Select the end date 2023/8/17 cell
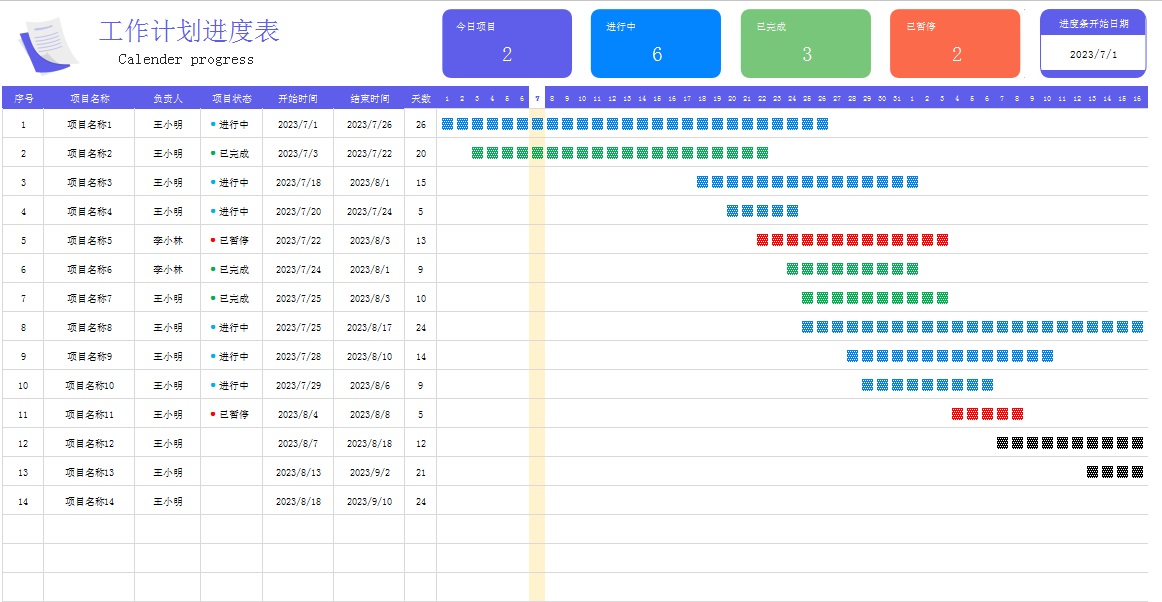The height and width of the screenshot is (602, 1162). (x=369, y=327)
